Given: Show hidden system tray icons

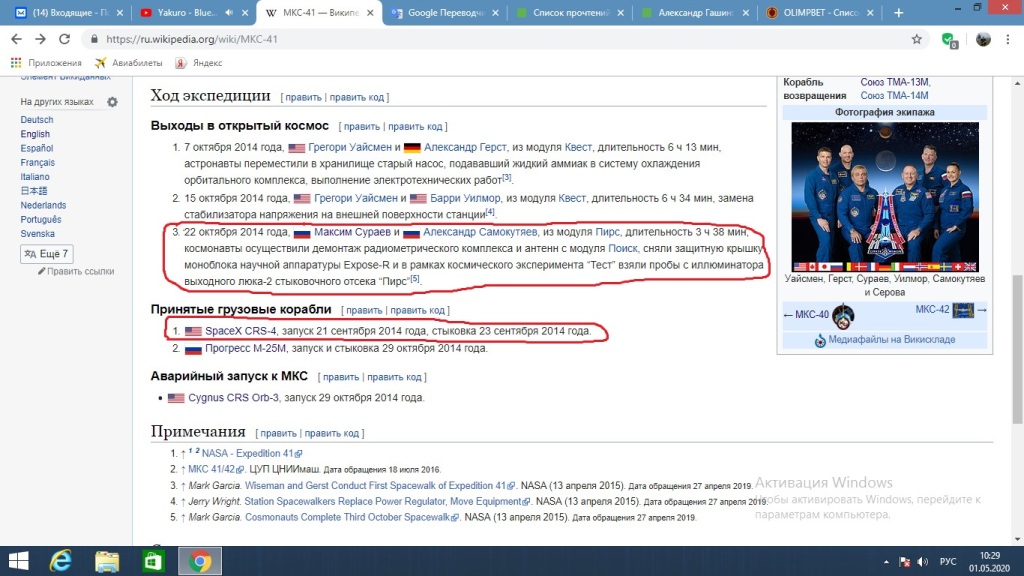Looking at the screenshot, I should click(x=886, y=562).
